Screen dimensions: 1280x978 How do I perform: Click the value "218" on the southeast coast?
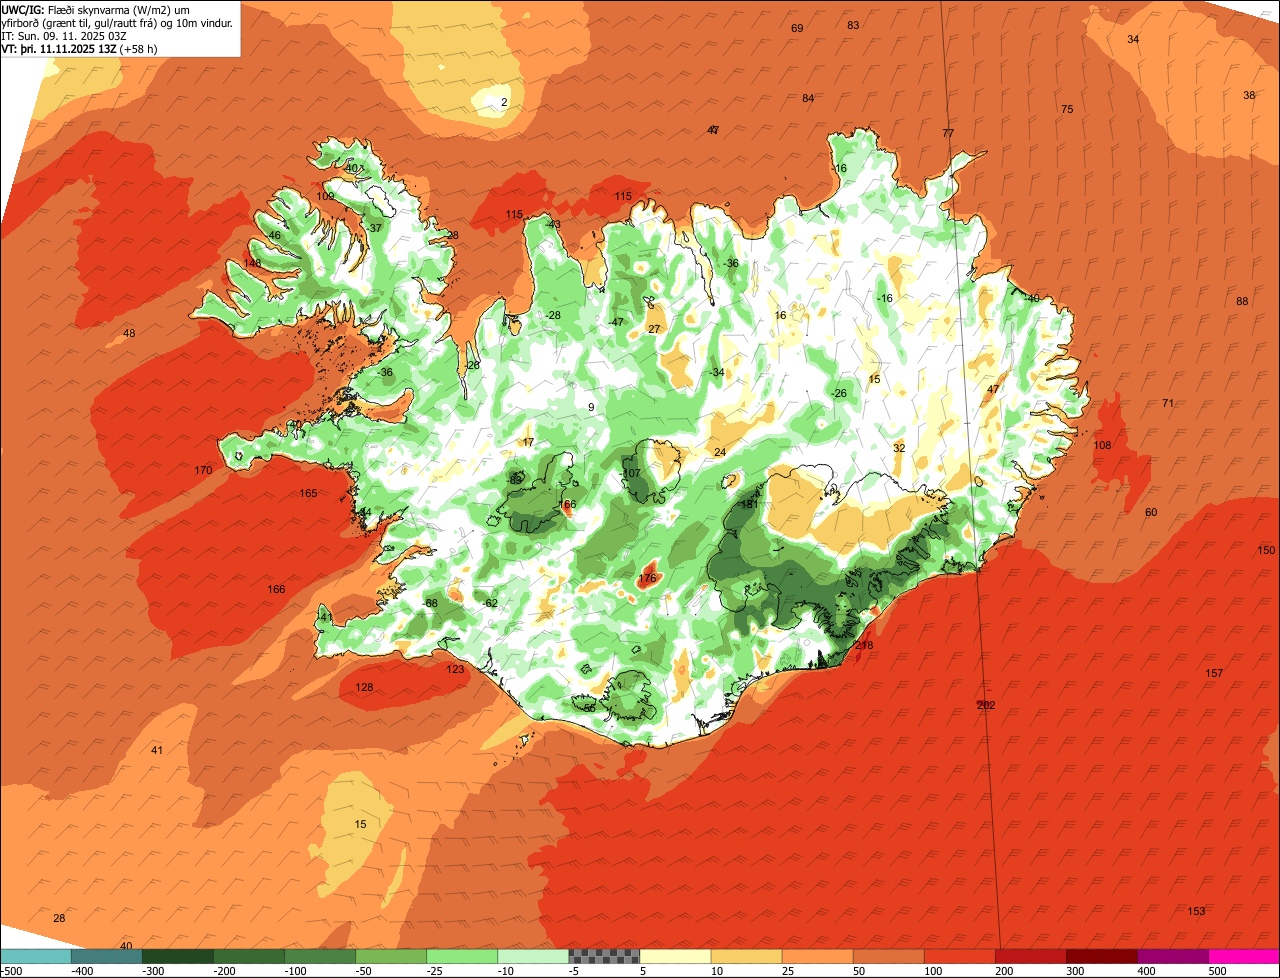point(864,645)
